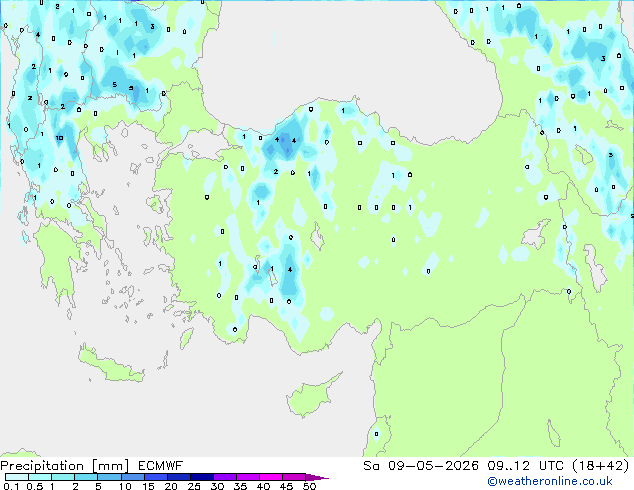Click the '10' precipitation value on the map
This screenshot has height=490, width=634.
click(x=59, y=138)
